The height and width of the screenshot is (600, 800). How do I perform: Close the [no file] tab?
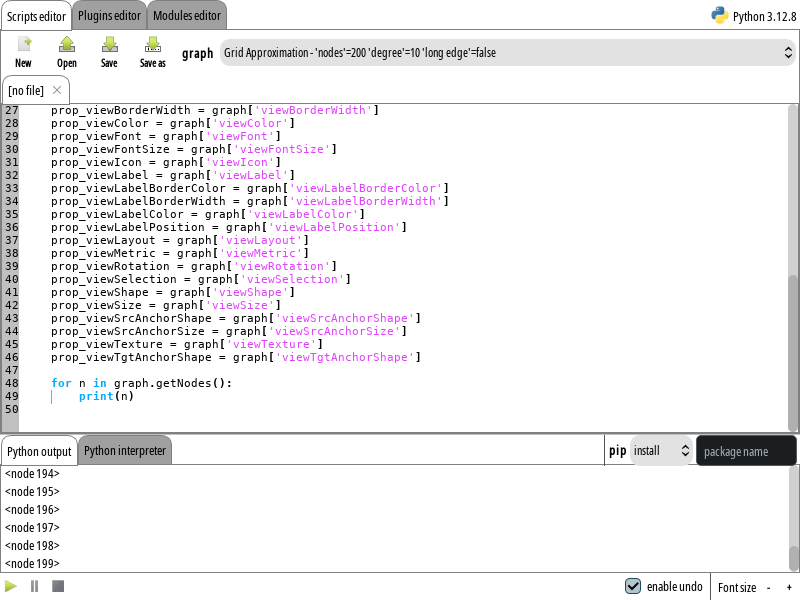(x=58, y=90)
